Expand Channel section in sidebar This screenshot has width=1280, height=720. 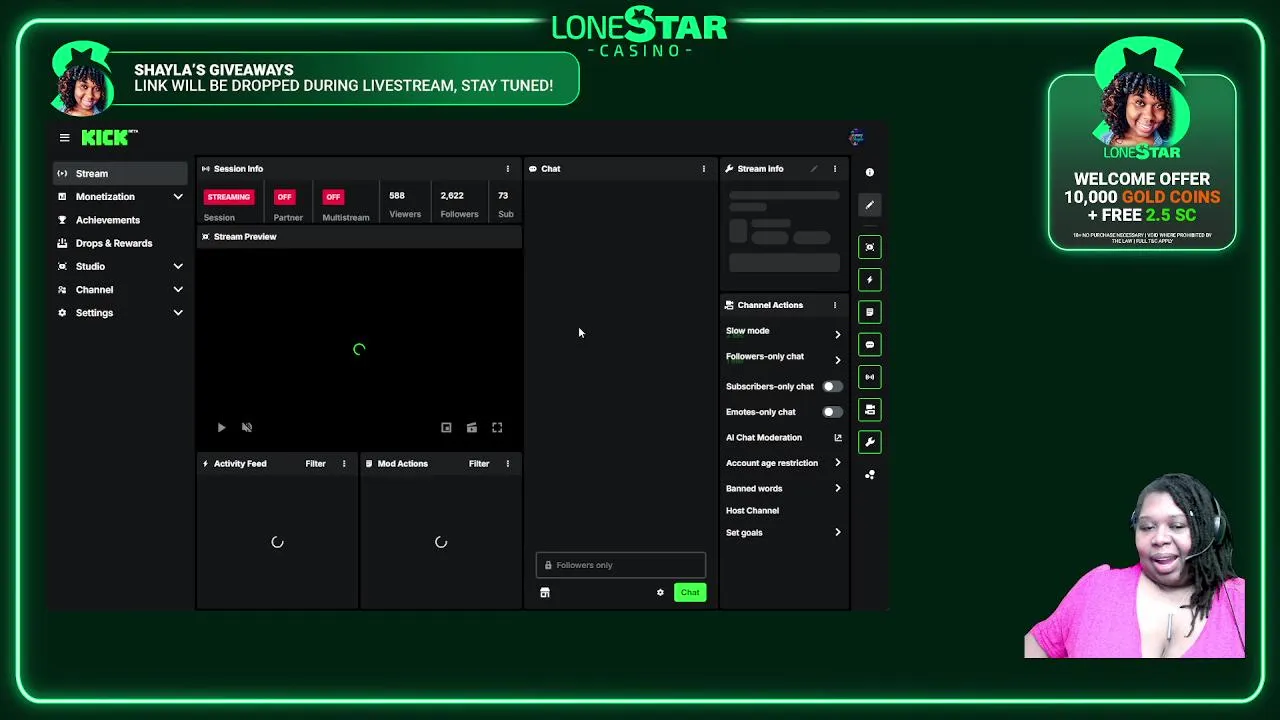click(x=119, y=290)
